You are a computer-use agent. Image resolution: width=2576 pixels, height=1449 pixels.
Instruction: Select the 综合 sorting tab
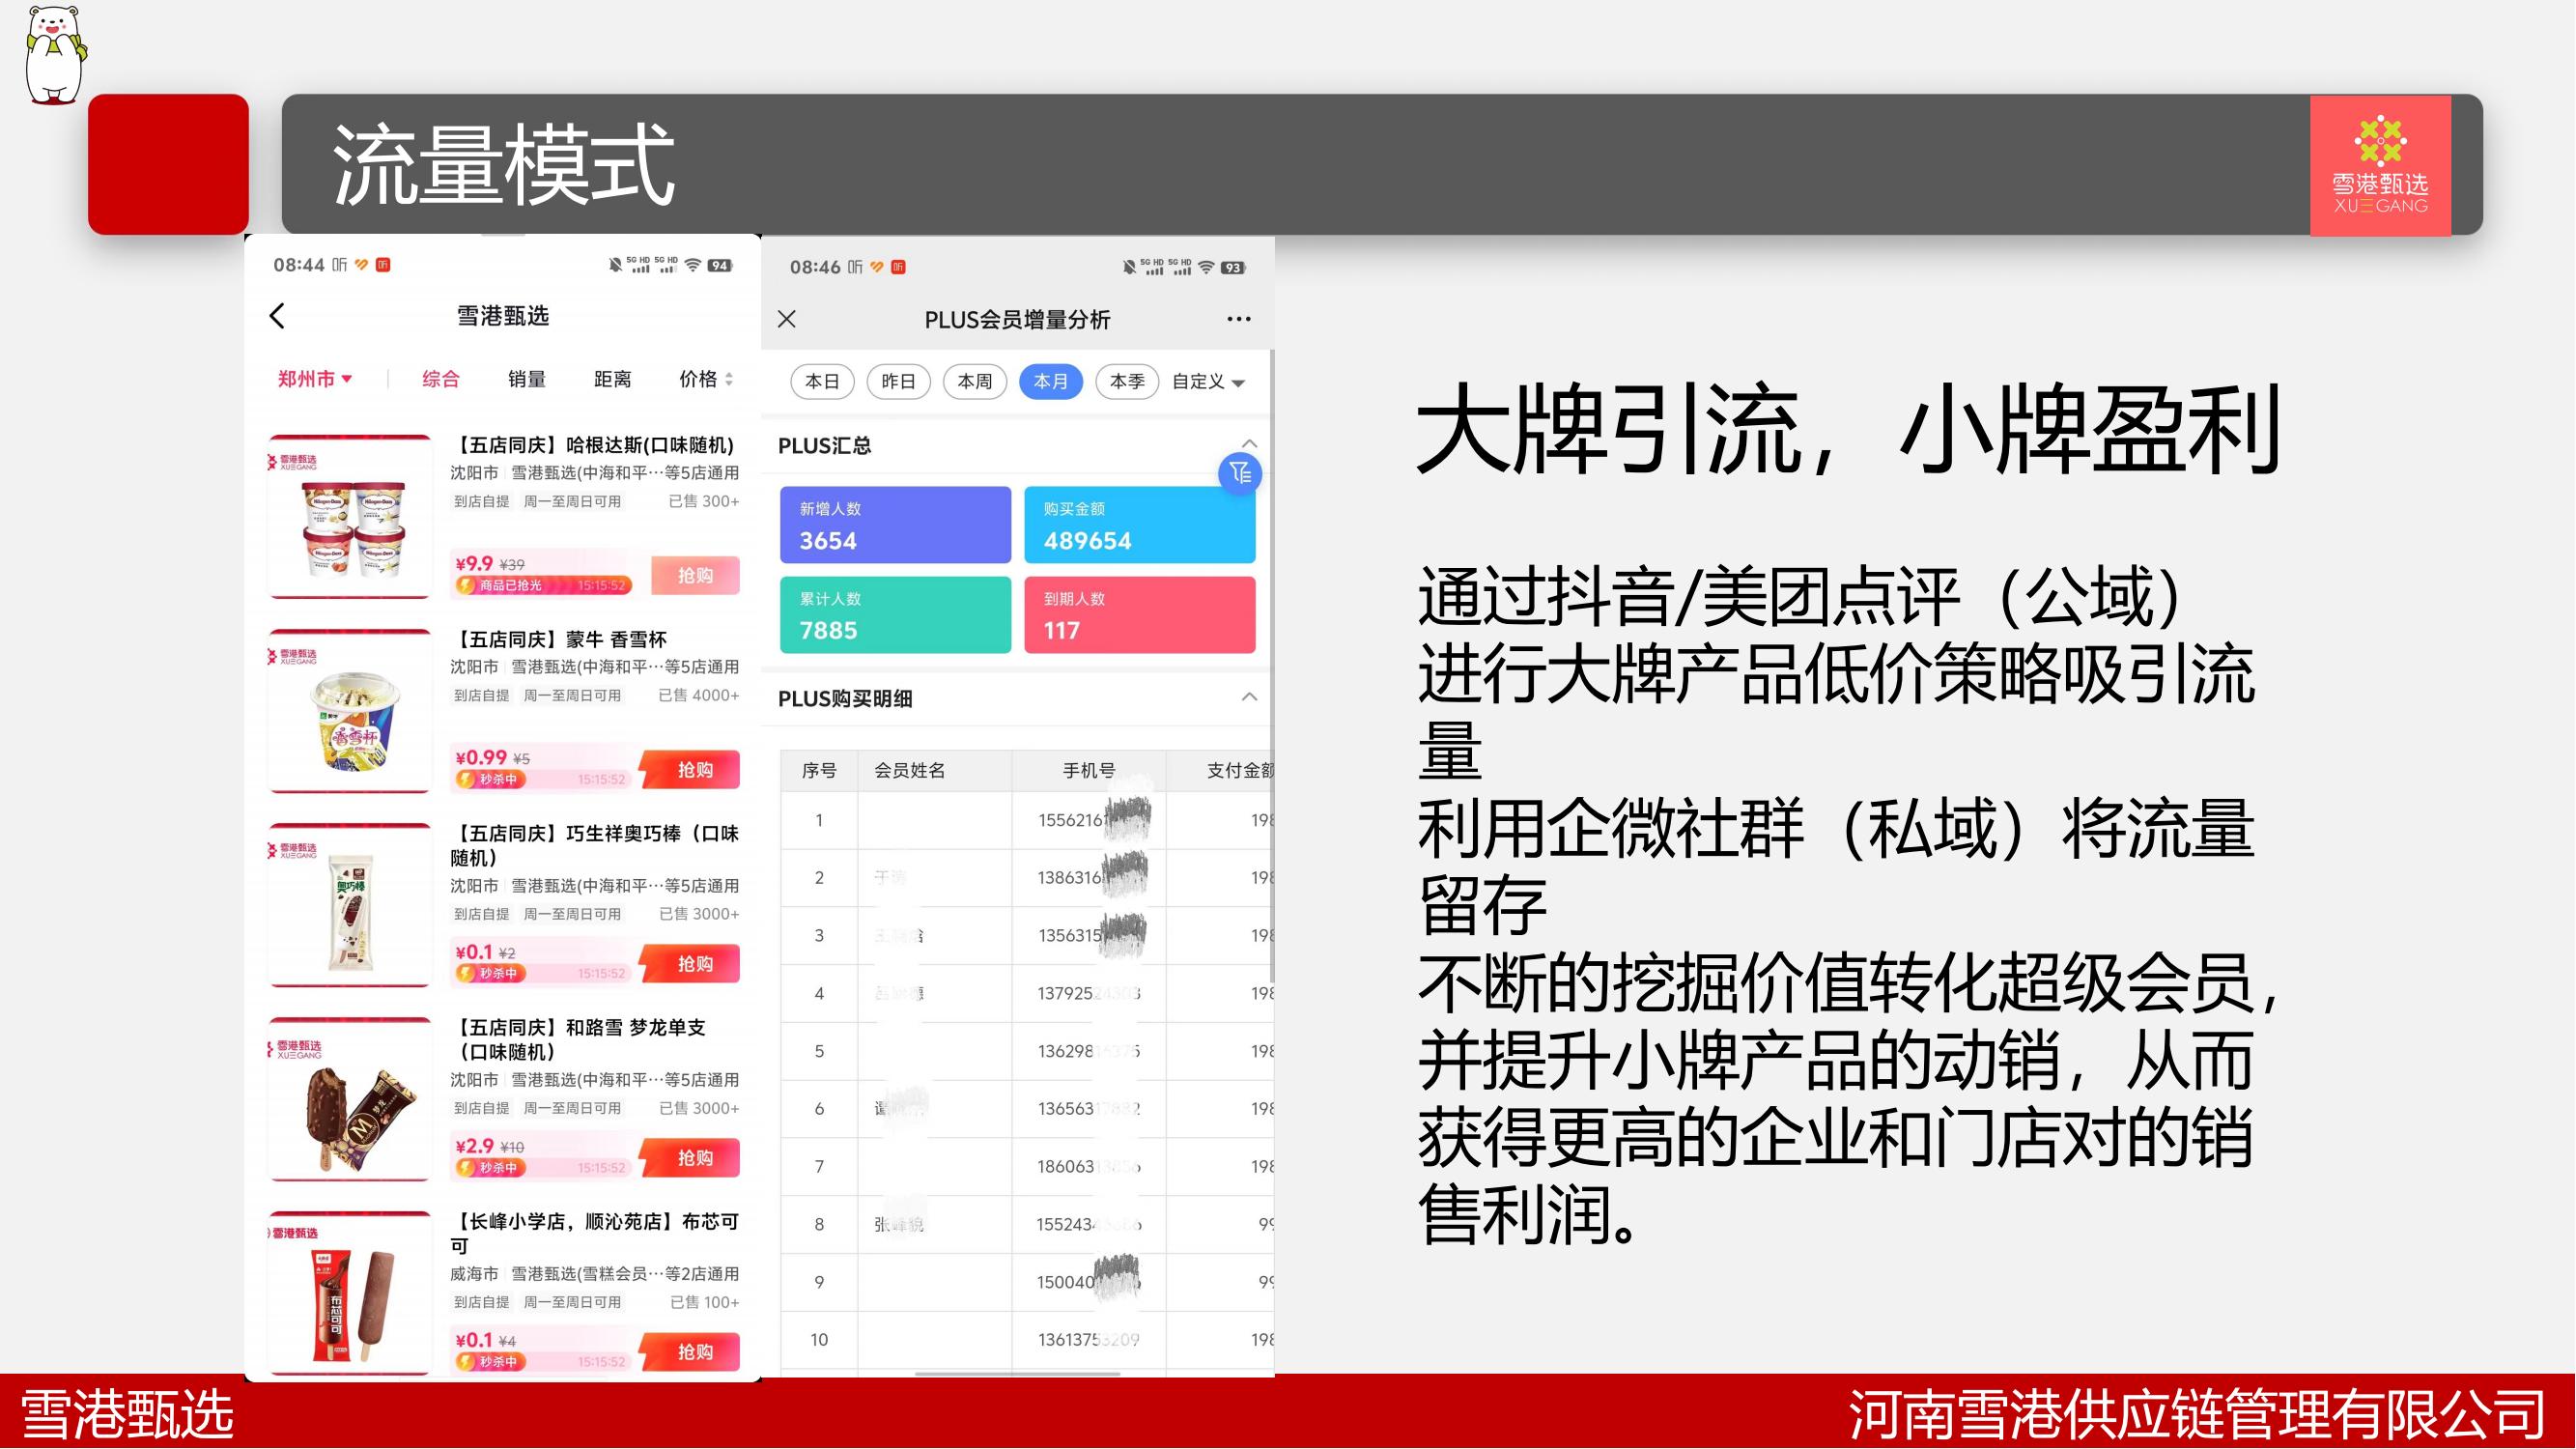coord(441,379)
